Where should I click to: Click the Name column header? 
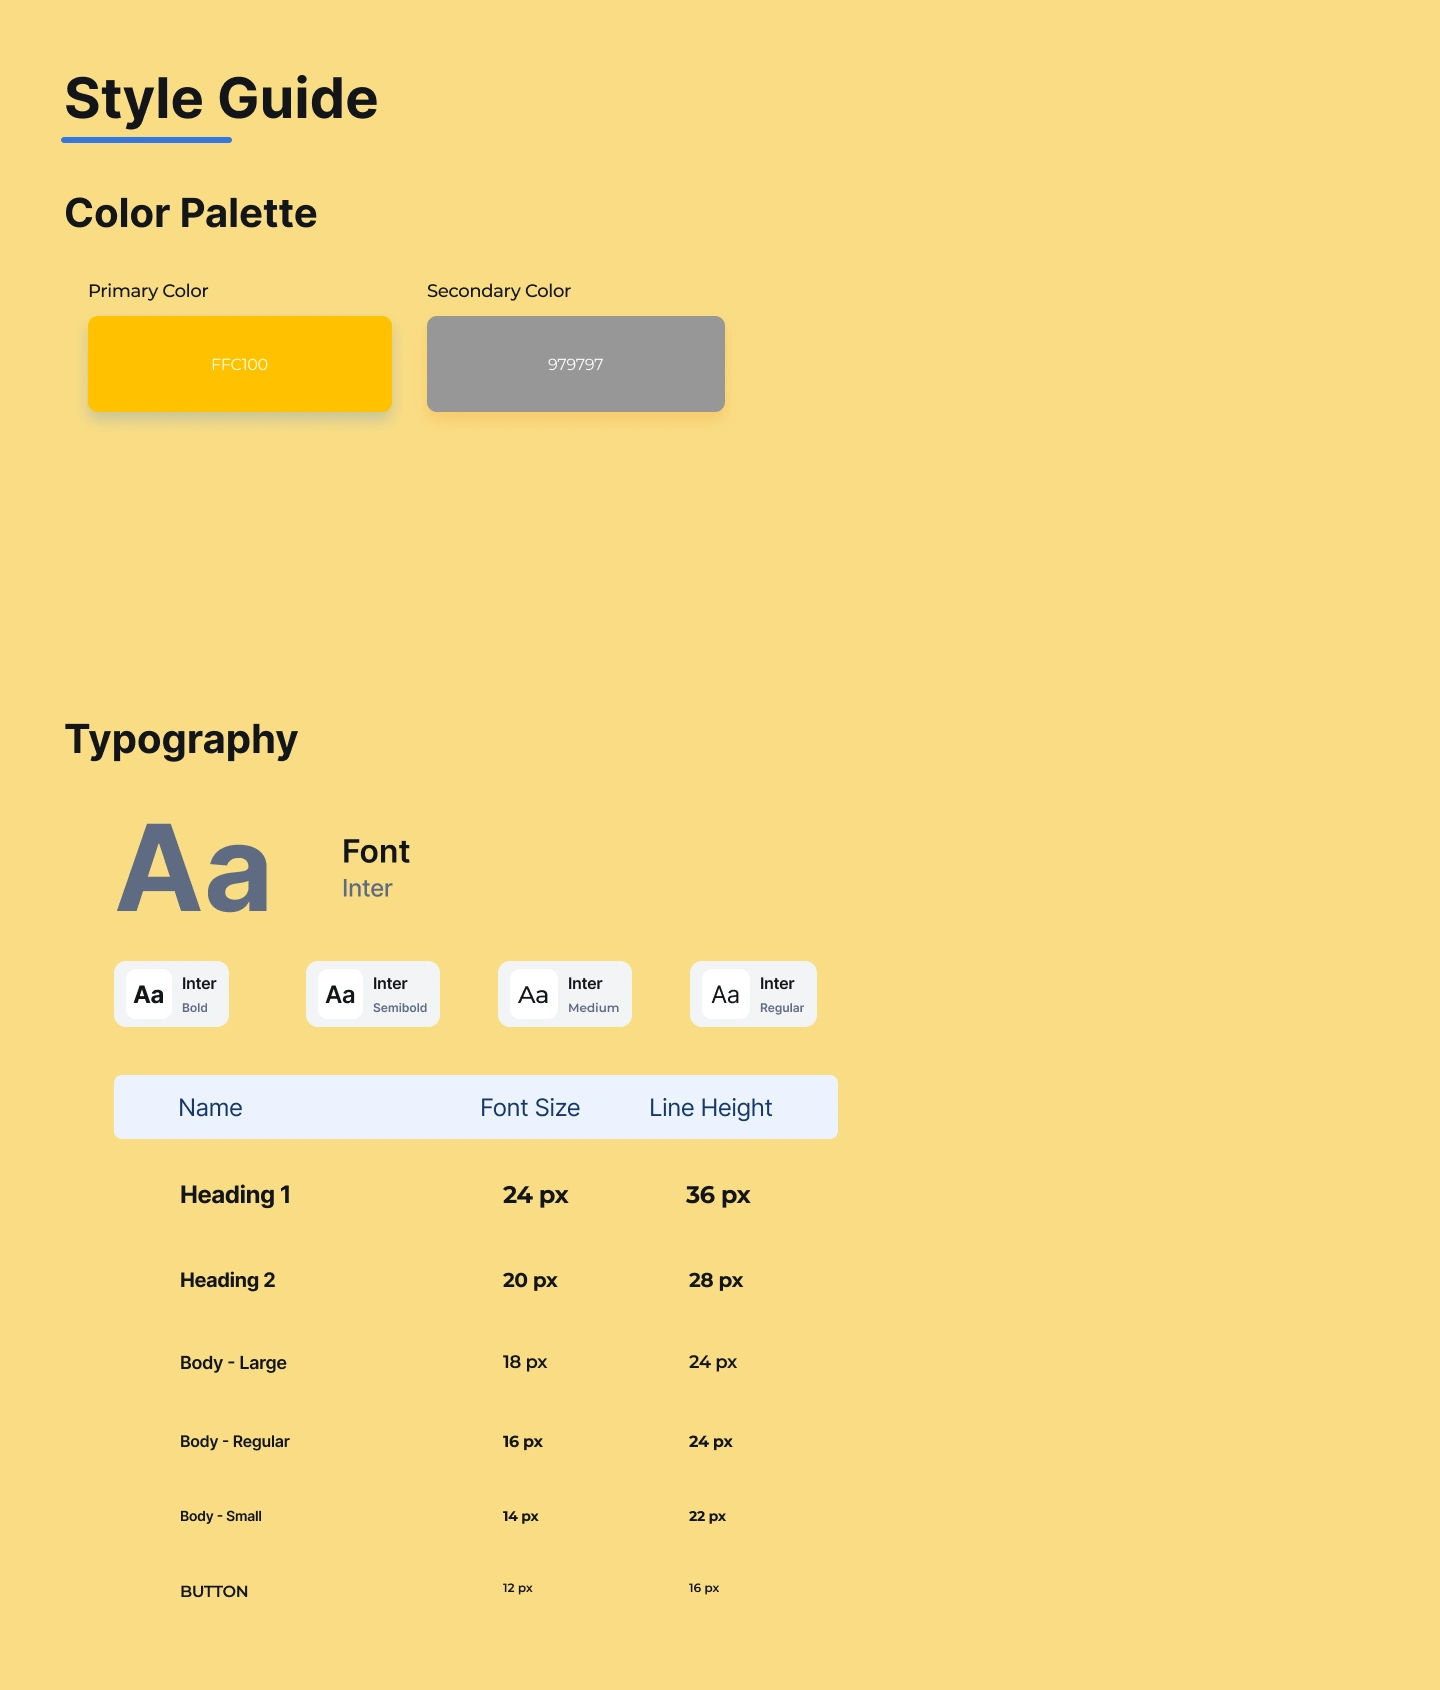pos(210,1108)
